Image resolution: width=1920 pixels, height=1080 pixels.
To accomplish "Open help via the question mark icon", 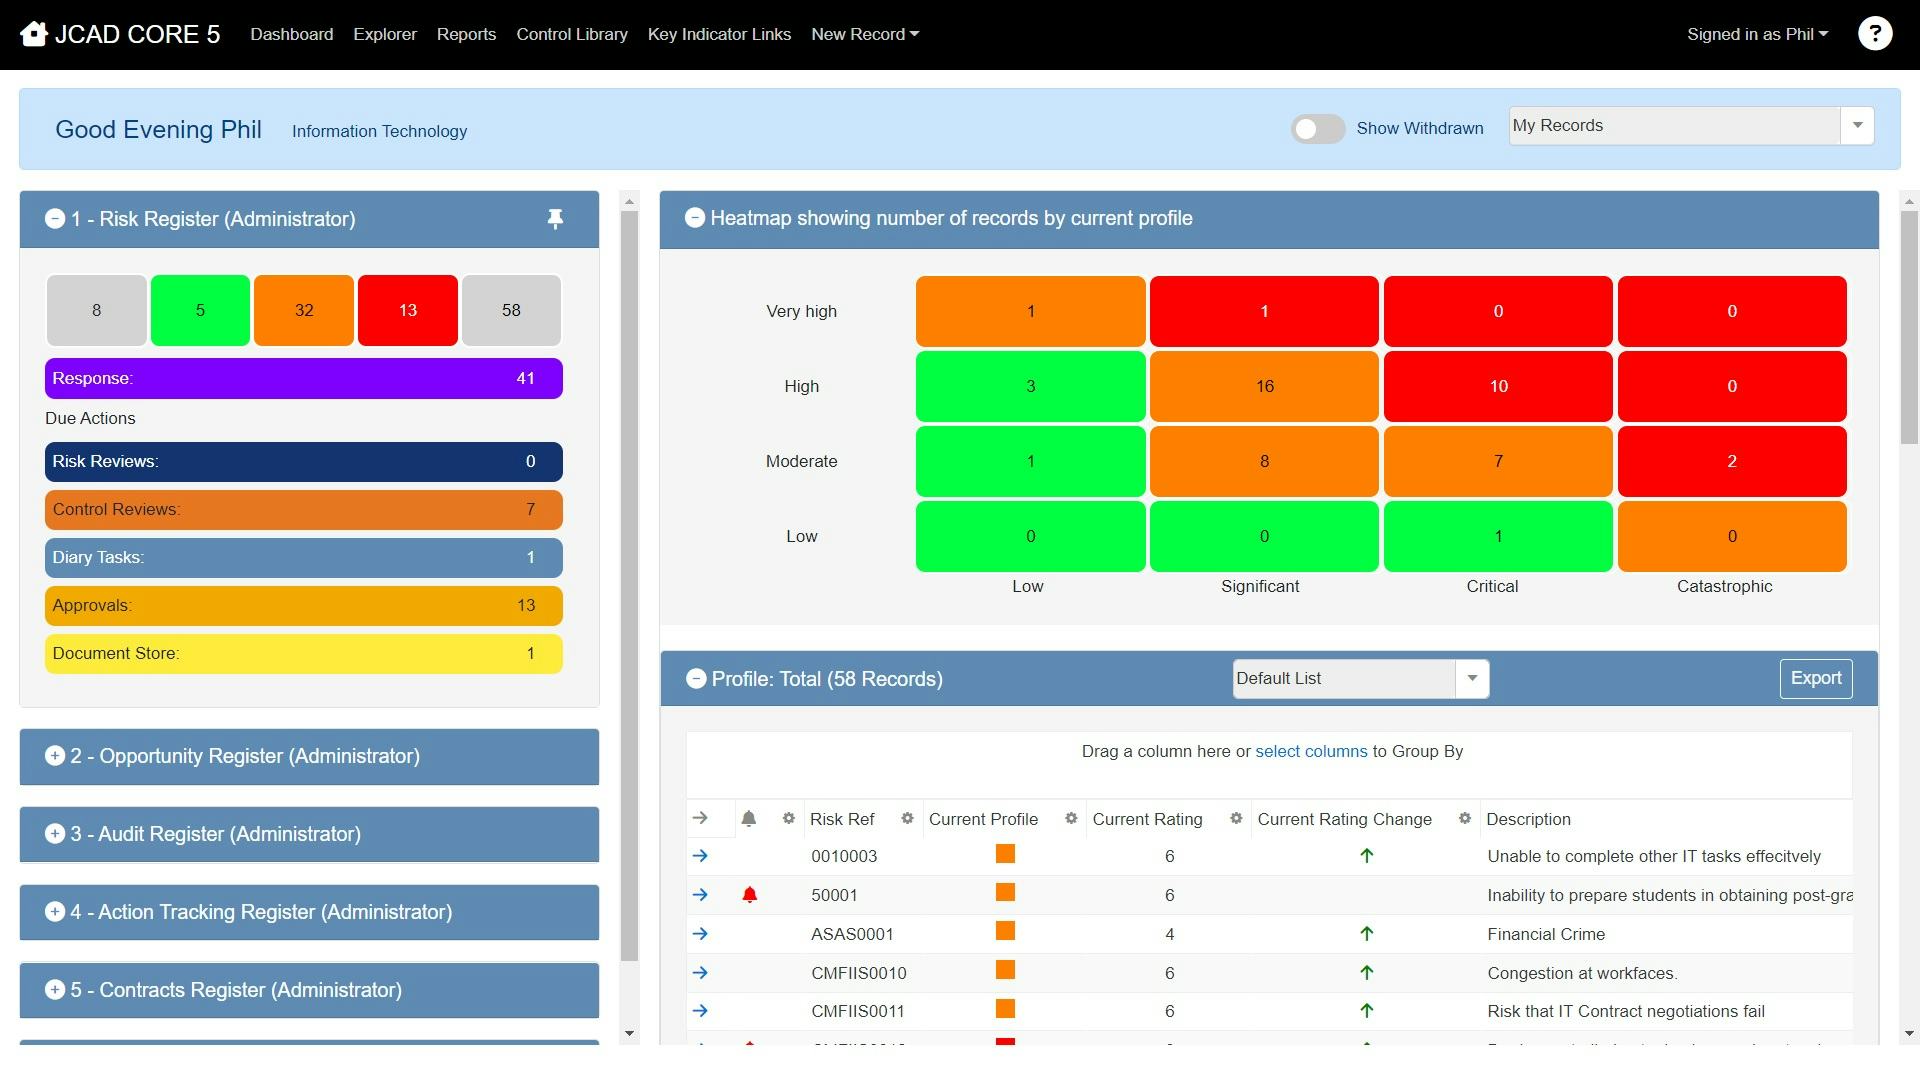I will click(1875, 33).
